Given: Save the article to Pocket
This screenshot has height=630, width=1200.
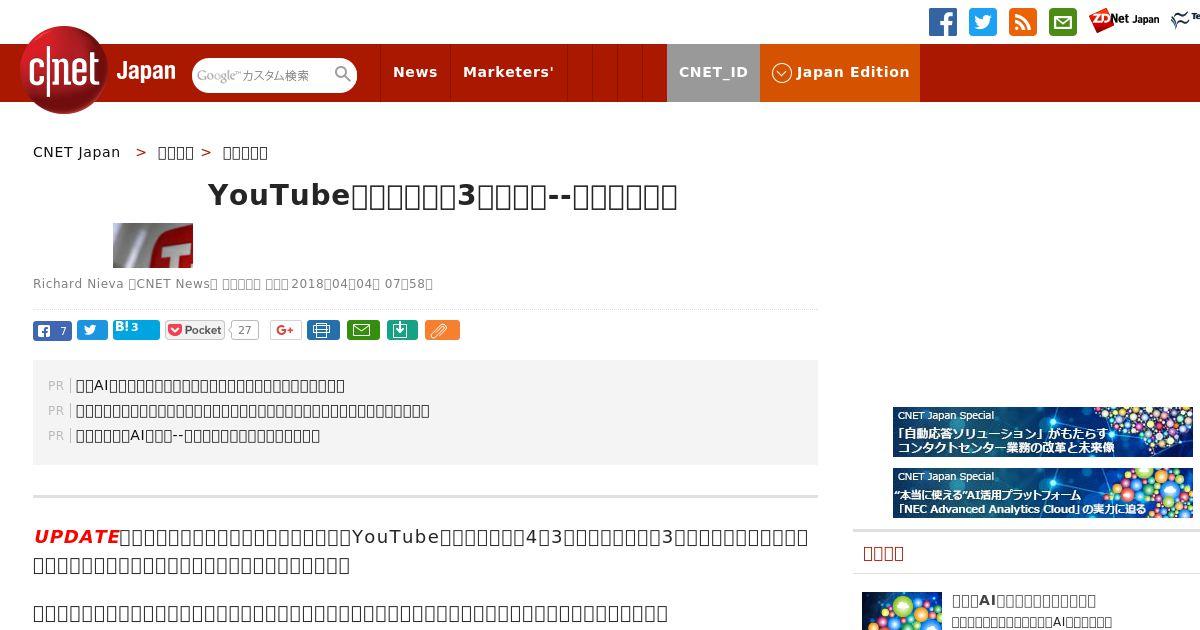Looking at the screenshot, I should click(x=195, y=330).
